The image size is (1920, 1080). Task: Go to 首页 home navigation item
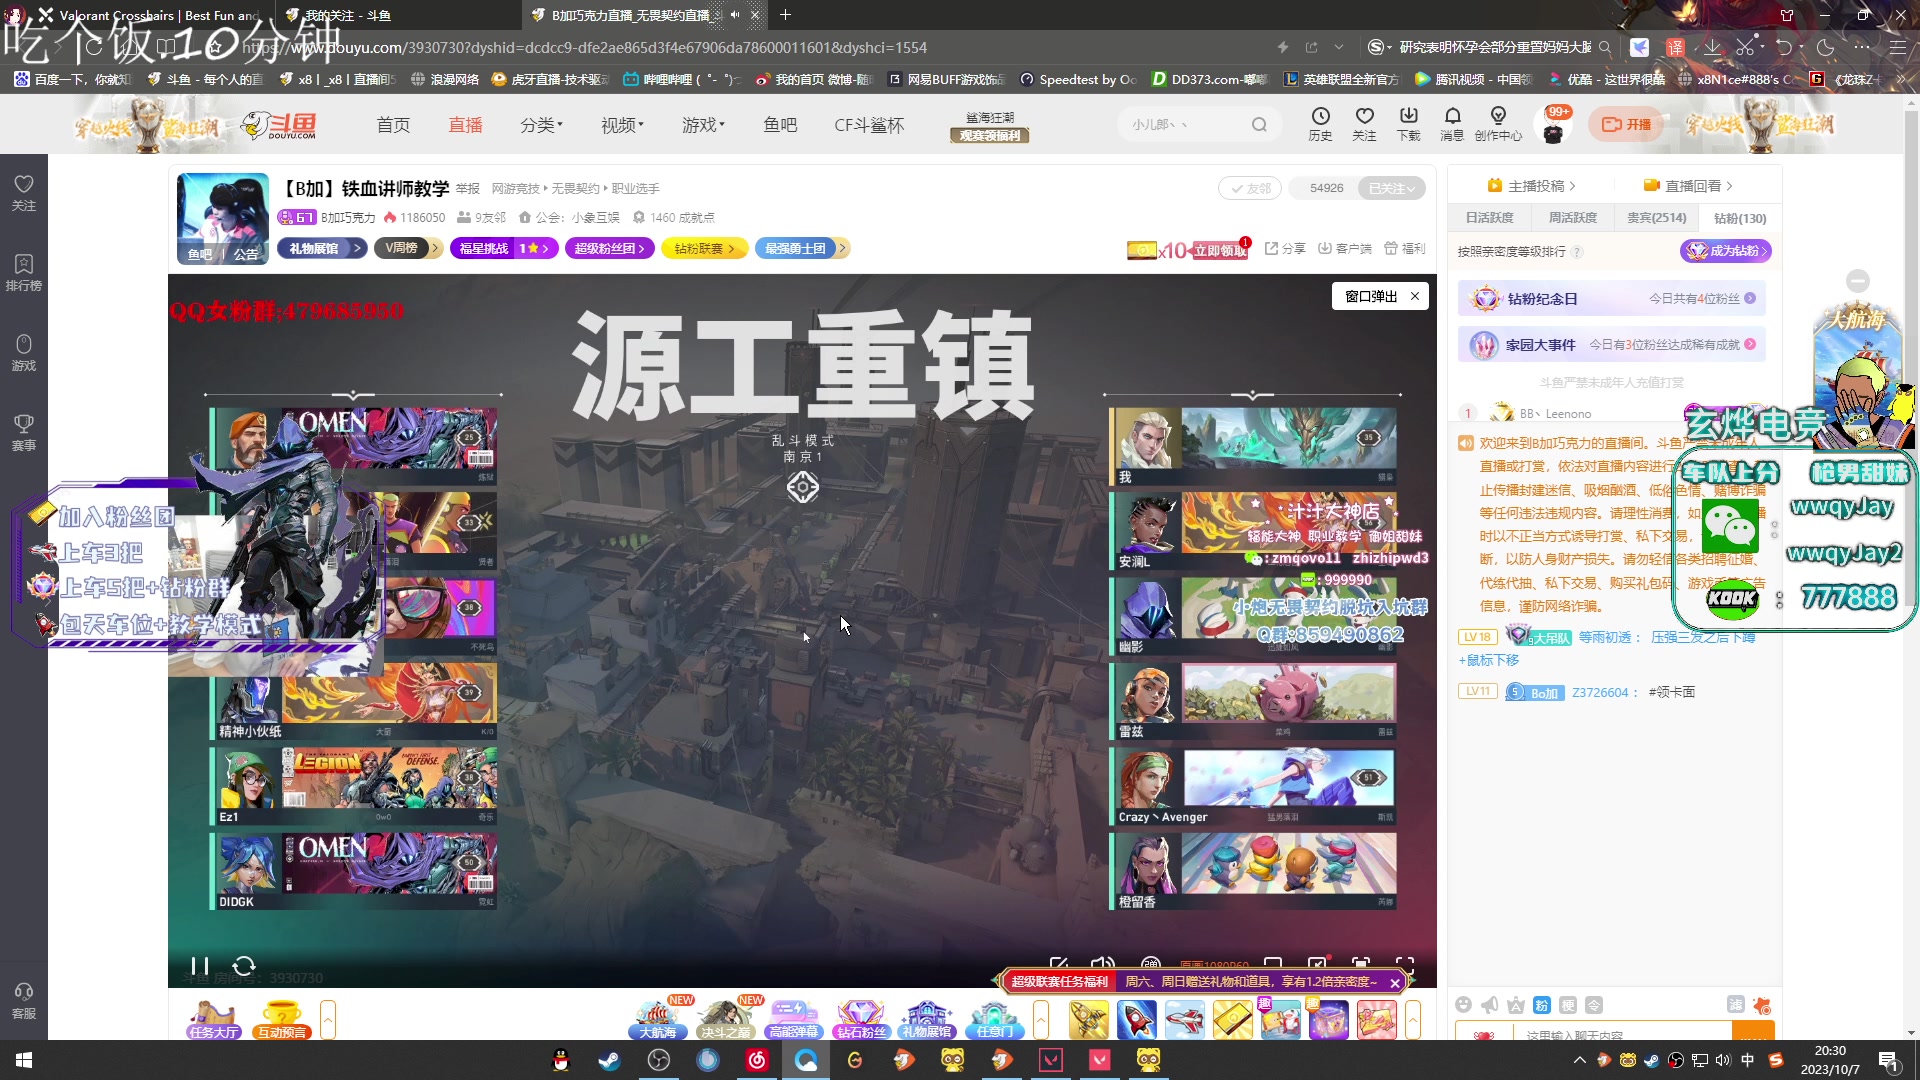coord(393,124)
